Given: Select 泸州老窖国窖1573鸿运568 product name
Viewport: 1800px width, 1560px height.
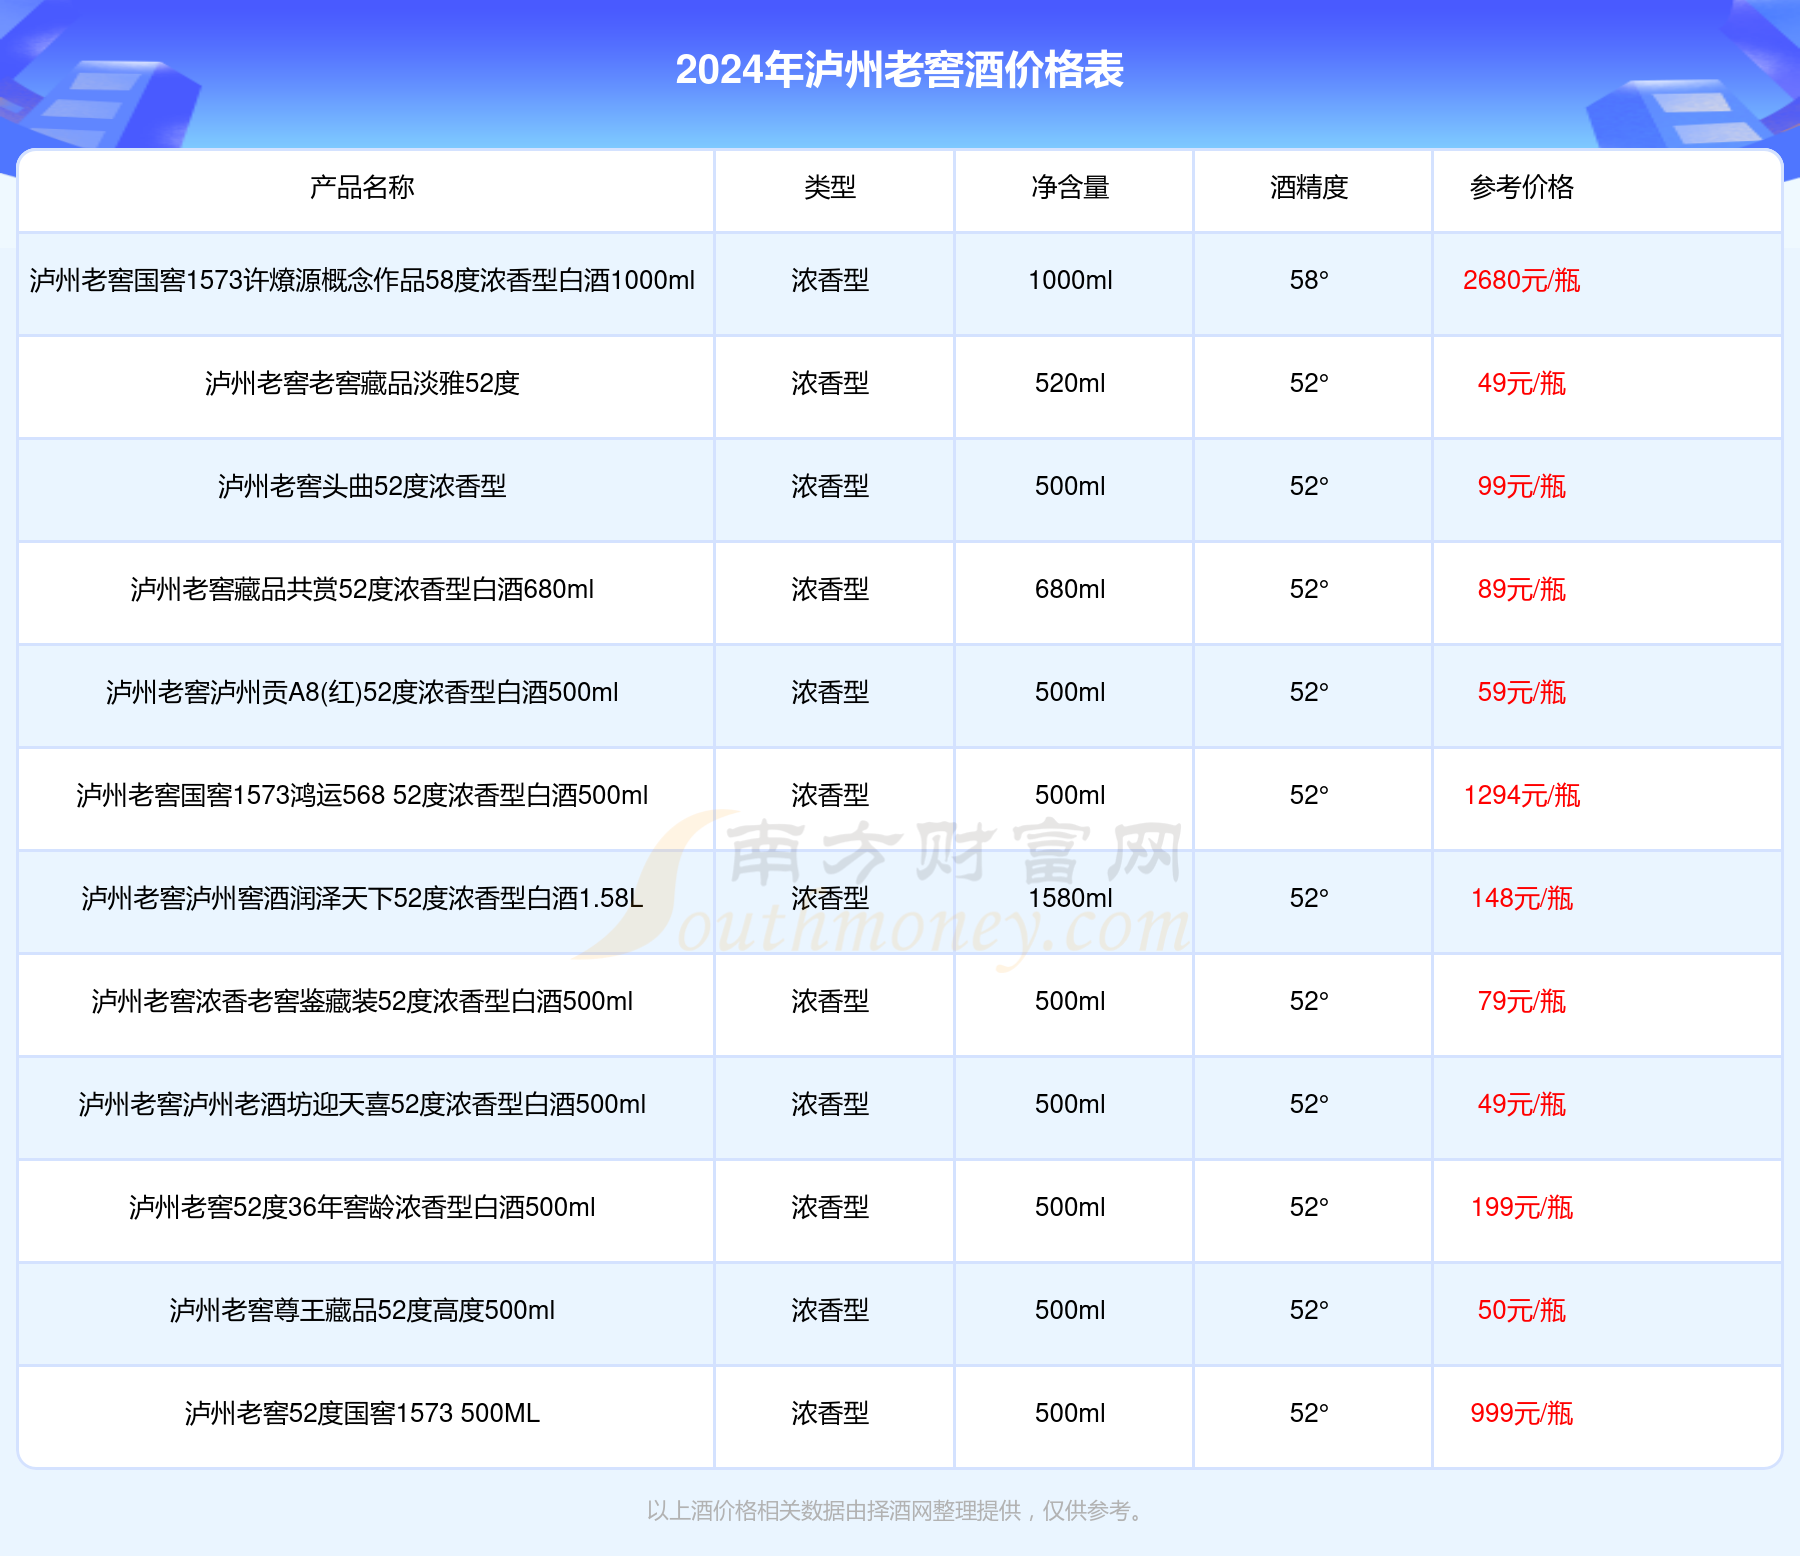Looking at the screenshot, I should coord(362,796).
